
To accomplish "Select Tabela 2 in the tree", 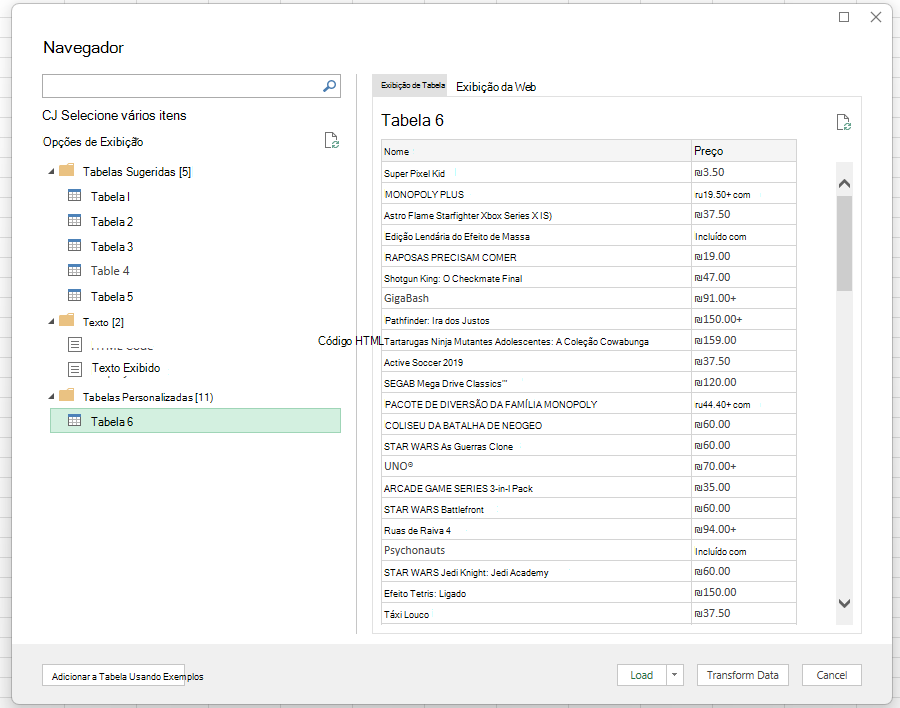I will [112, 222].
